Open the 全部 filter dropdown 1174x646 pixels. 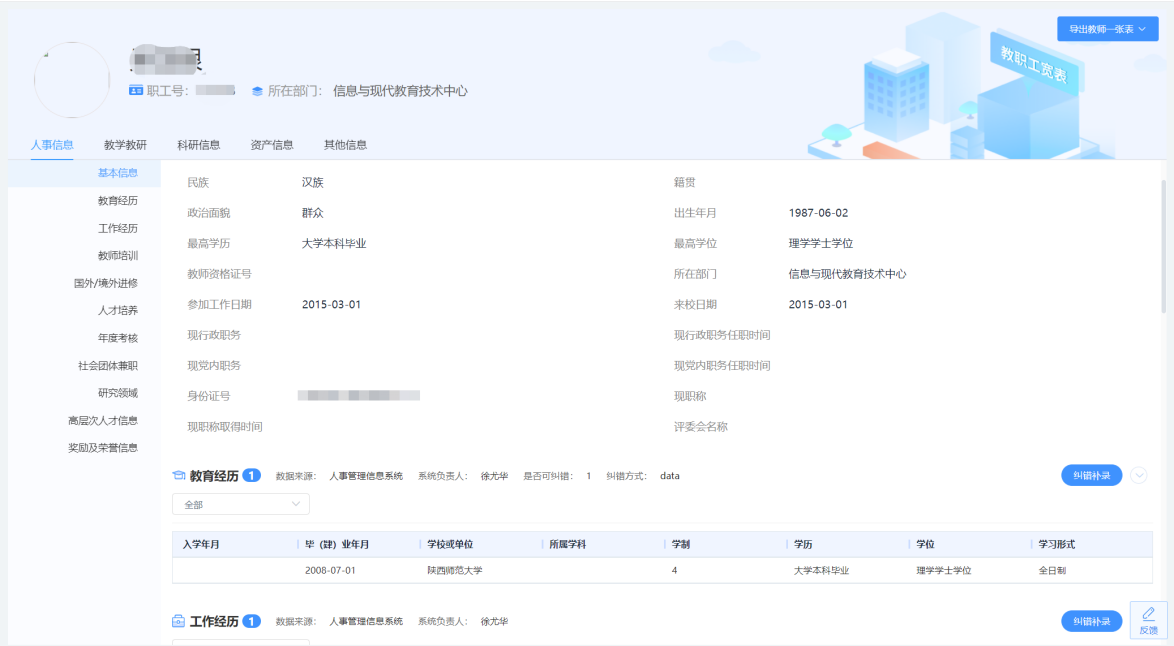241,505
